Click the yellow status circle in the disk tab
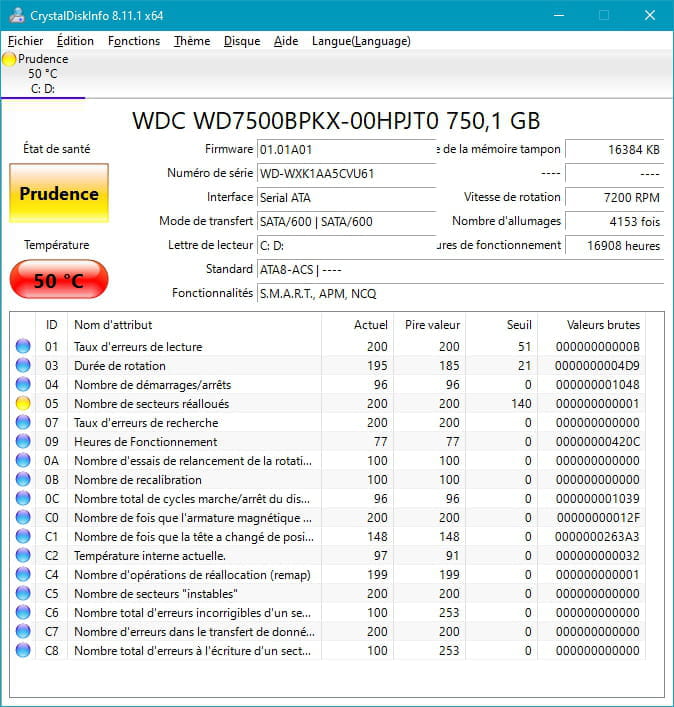Screen dimensions: 674x707 coord(9,59)
